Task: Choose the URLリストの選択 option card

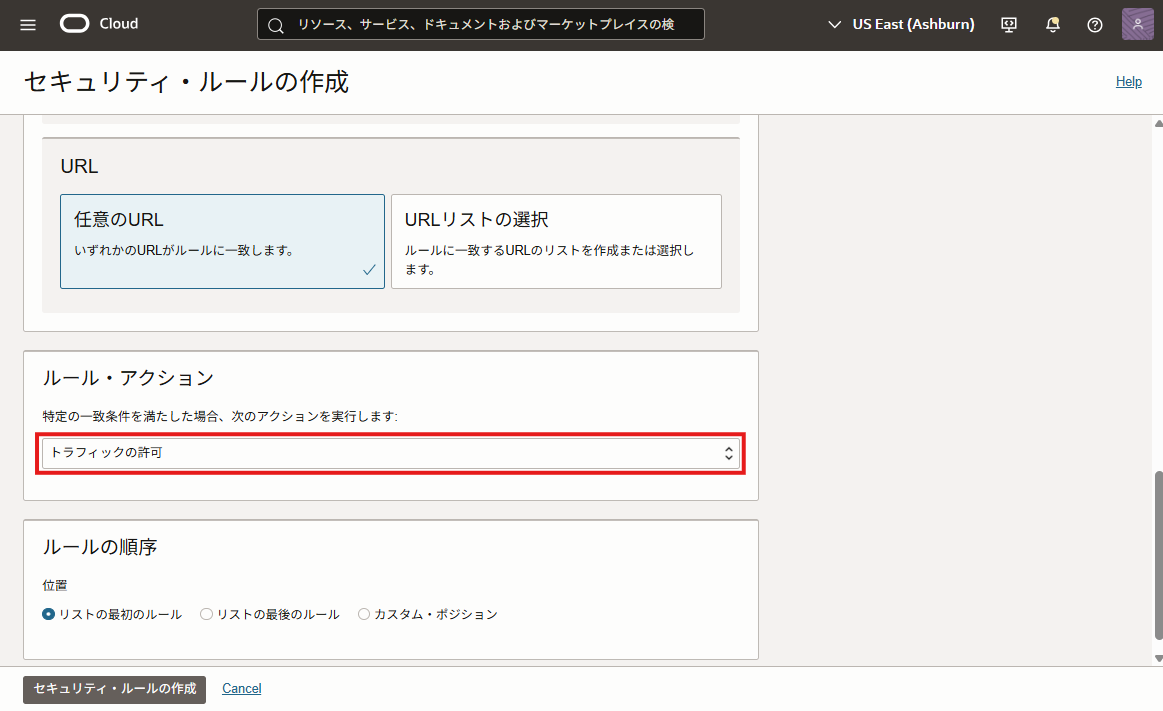Action: click(x=556, y=241)
